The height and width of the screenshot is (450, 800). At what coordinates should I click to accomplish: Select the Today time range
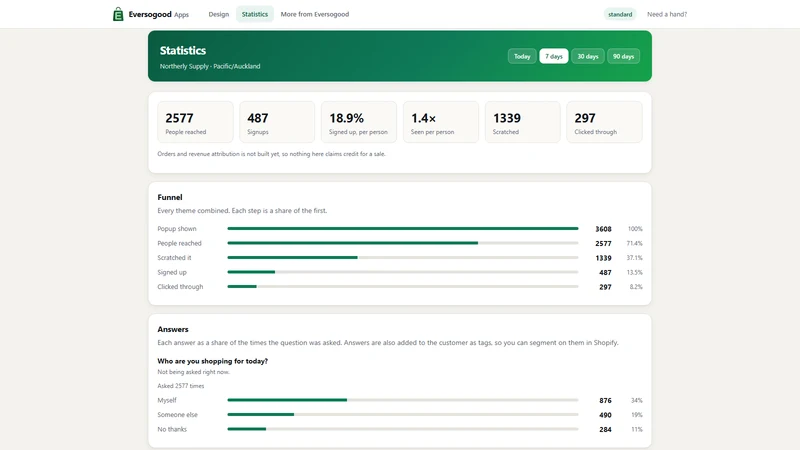pos(522,56)
